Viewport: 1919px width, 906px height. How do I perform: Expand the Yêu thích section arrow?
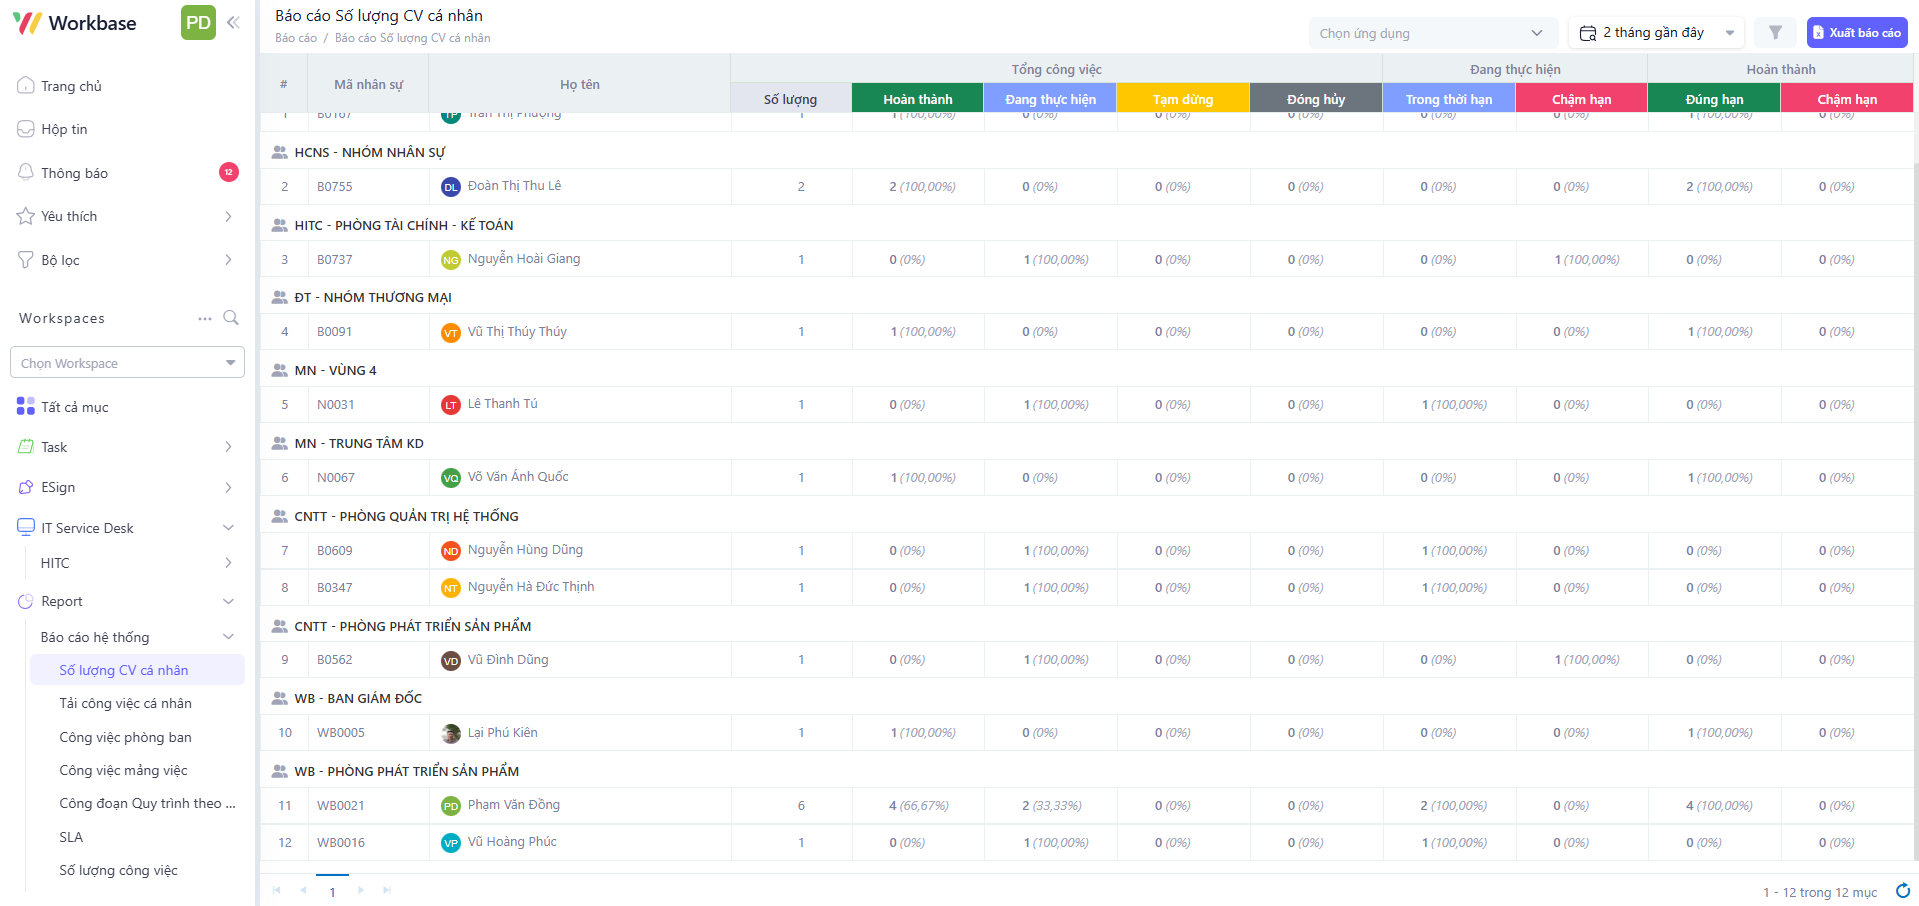coord(228,216)
